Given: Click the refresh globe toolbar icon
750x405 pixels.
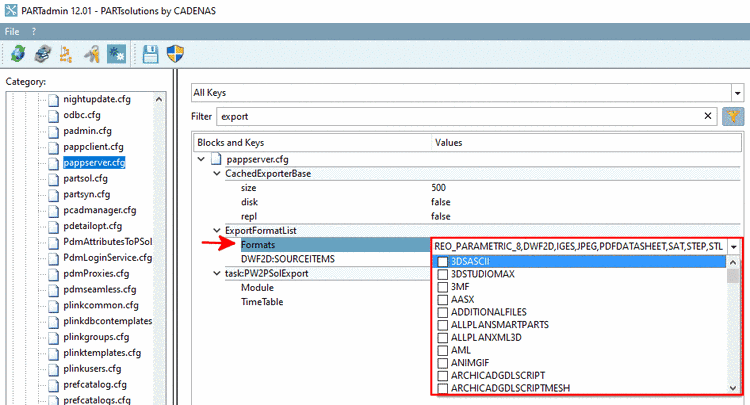Looking at the screenshot, I should [x=18, y=54].
